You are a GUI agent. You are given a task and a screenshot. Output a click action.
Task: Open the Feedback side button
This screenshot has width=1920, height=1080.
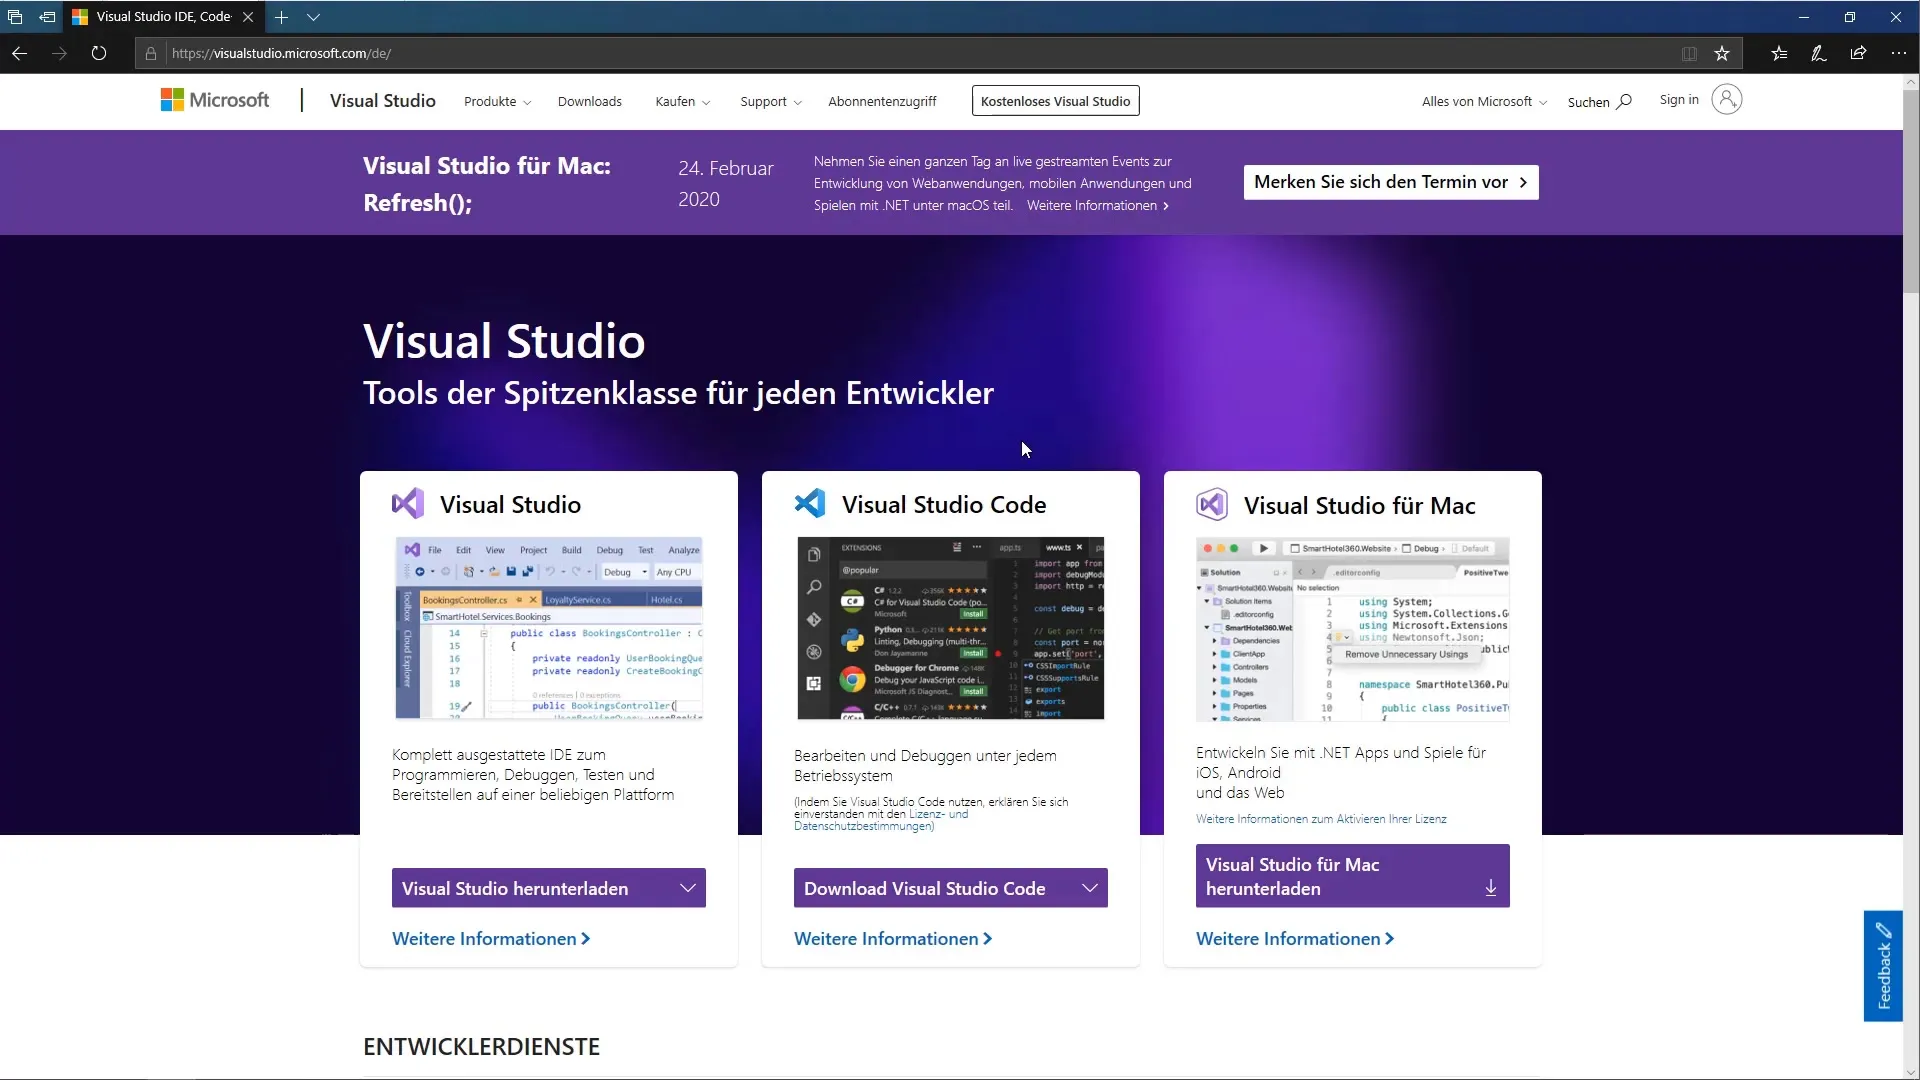coord(1882,966)
